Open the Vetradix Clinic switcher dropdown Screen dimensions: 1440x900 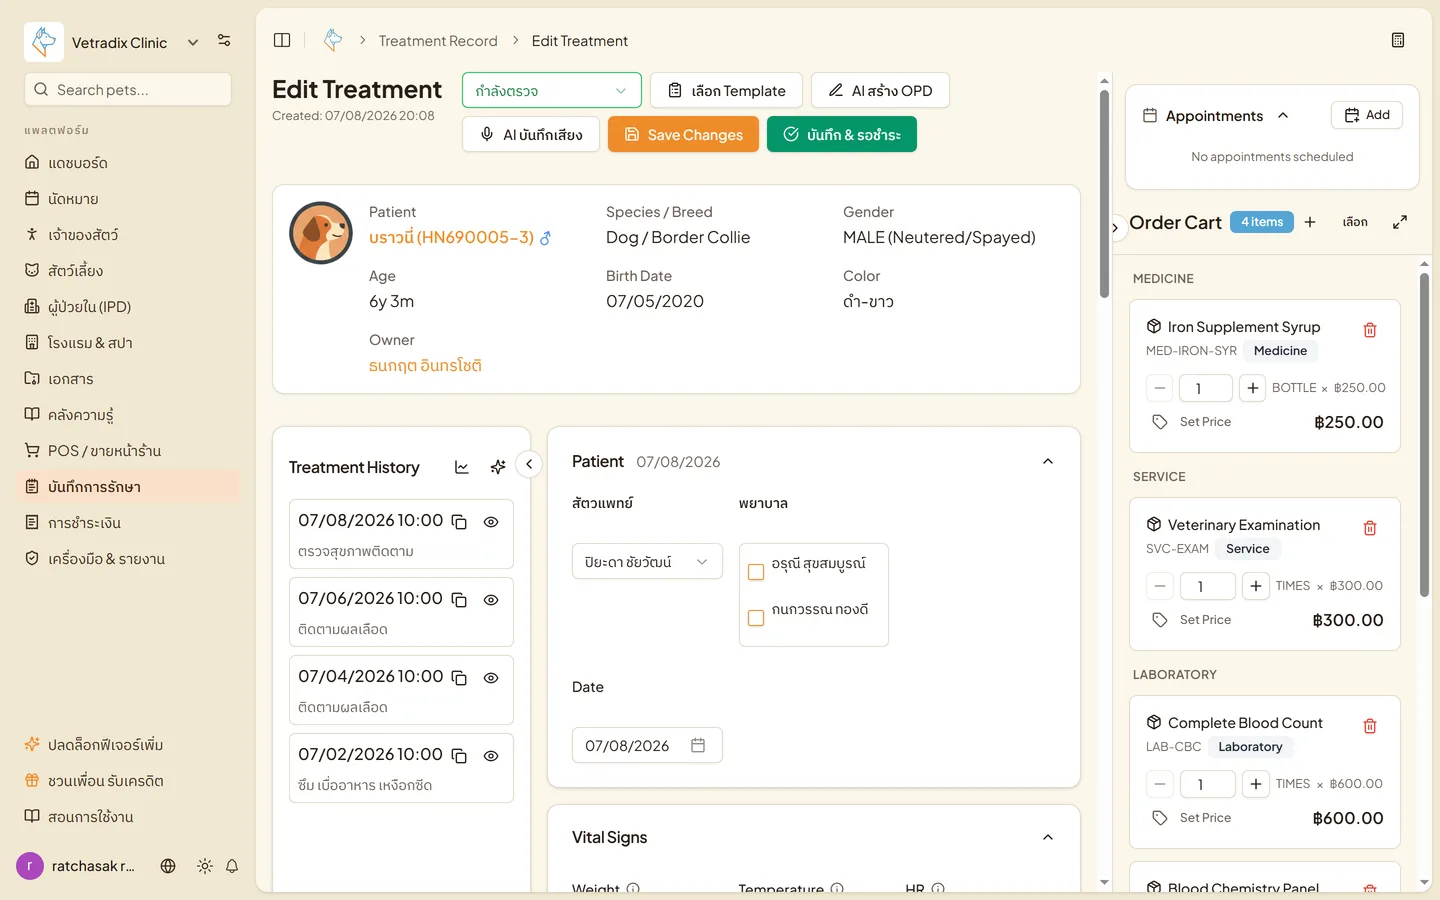(193, 42)
